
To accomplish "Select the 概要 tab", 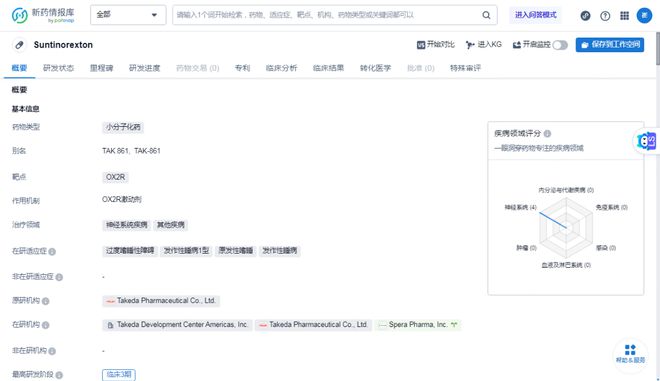I will [19, 68].
